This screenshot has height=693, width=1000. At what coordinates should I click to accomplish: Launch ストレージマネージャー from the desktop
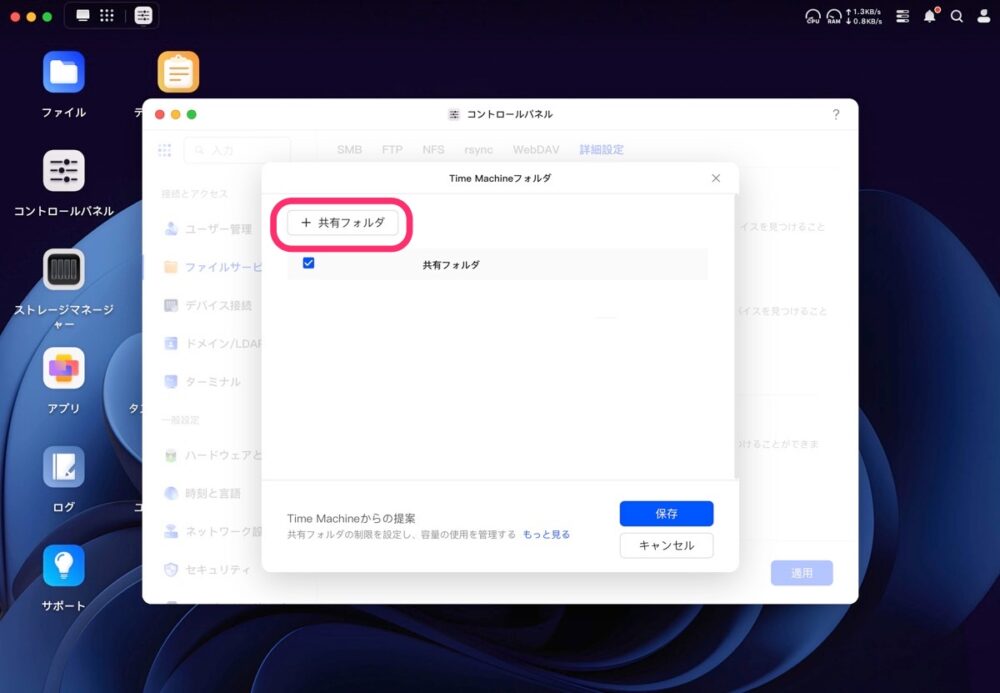coord(64,270)
